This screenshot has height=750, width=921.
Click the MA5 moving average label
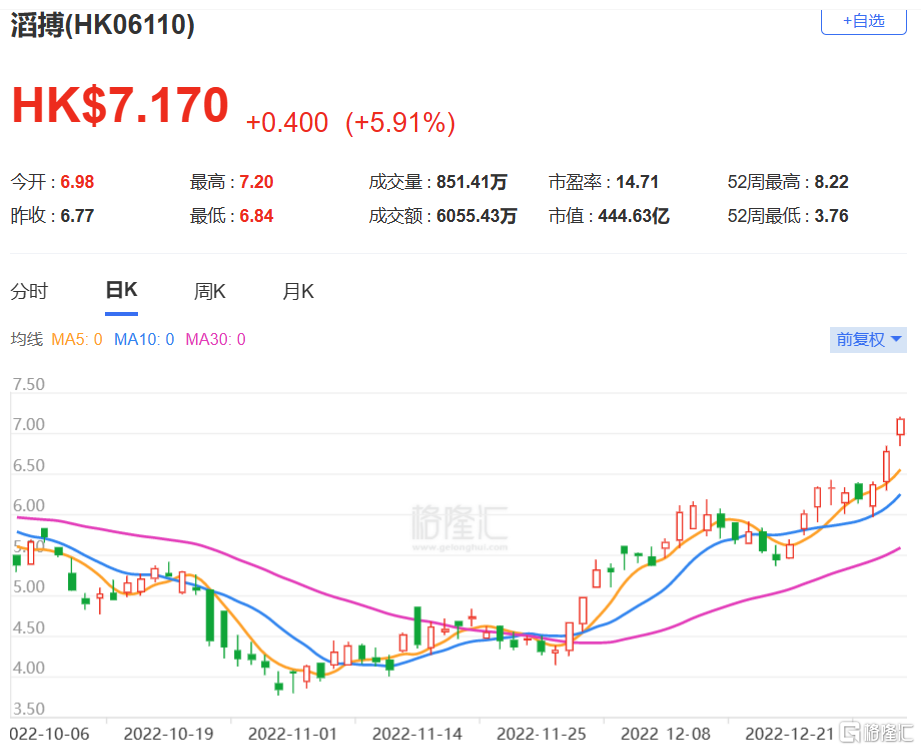click(76, 339)
